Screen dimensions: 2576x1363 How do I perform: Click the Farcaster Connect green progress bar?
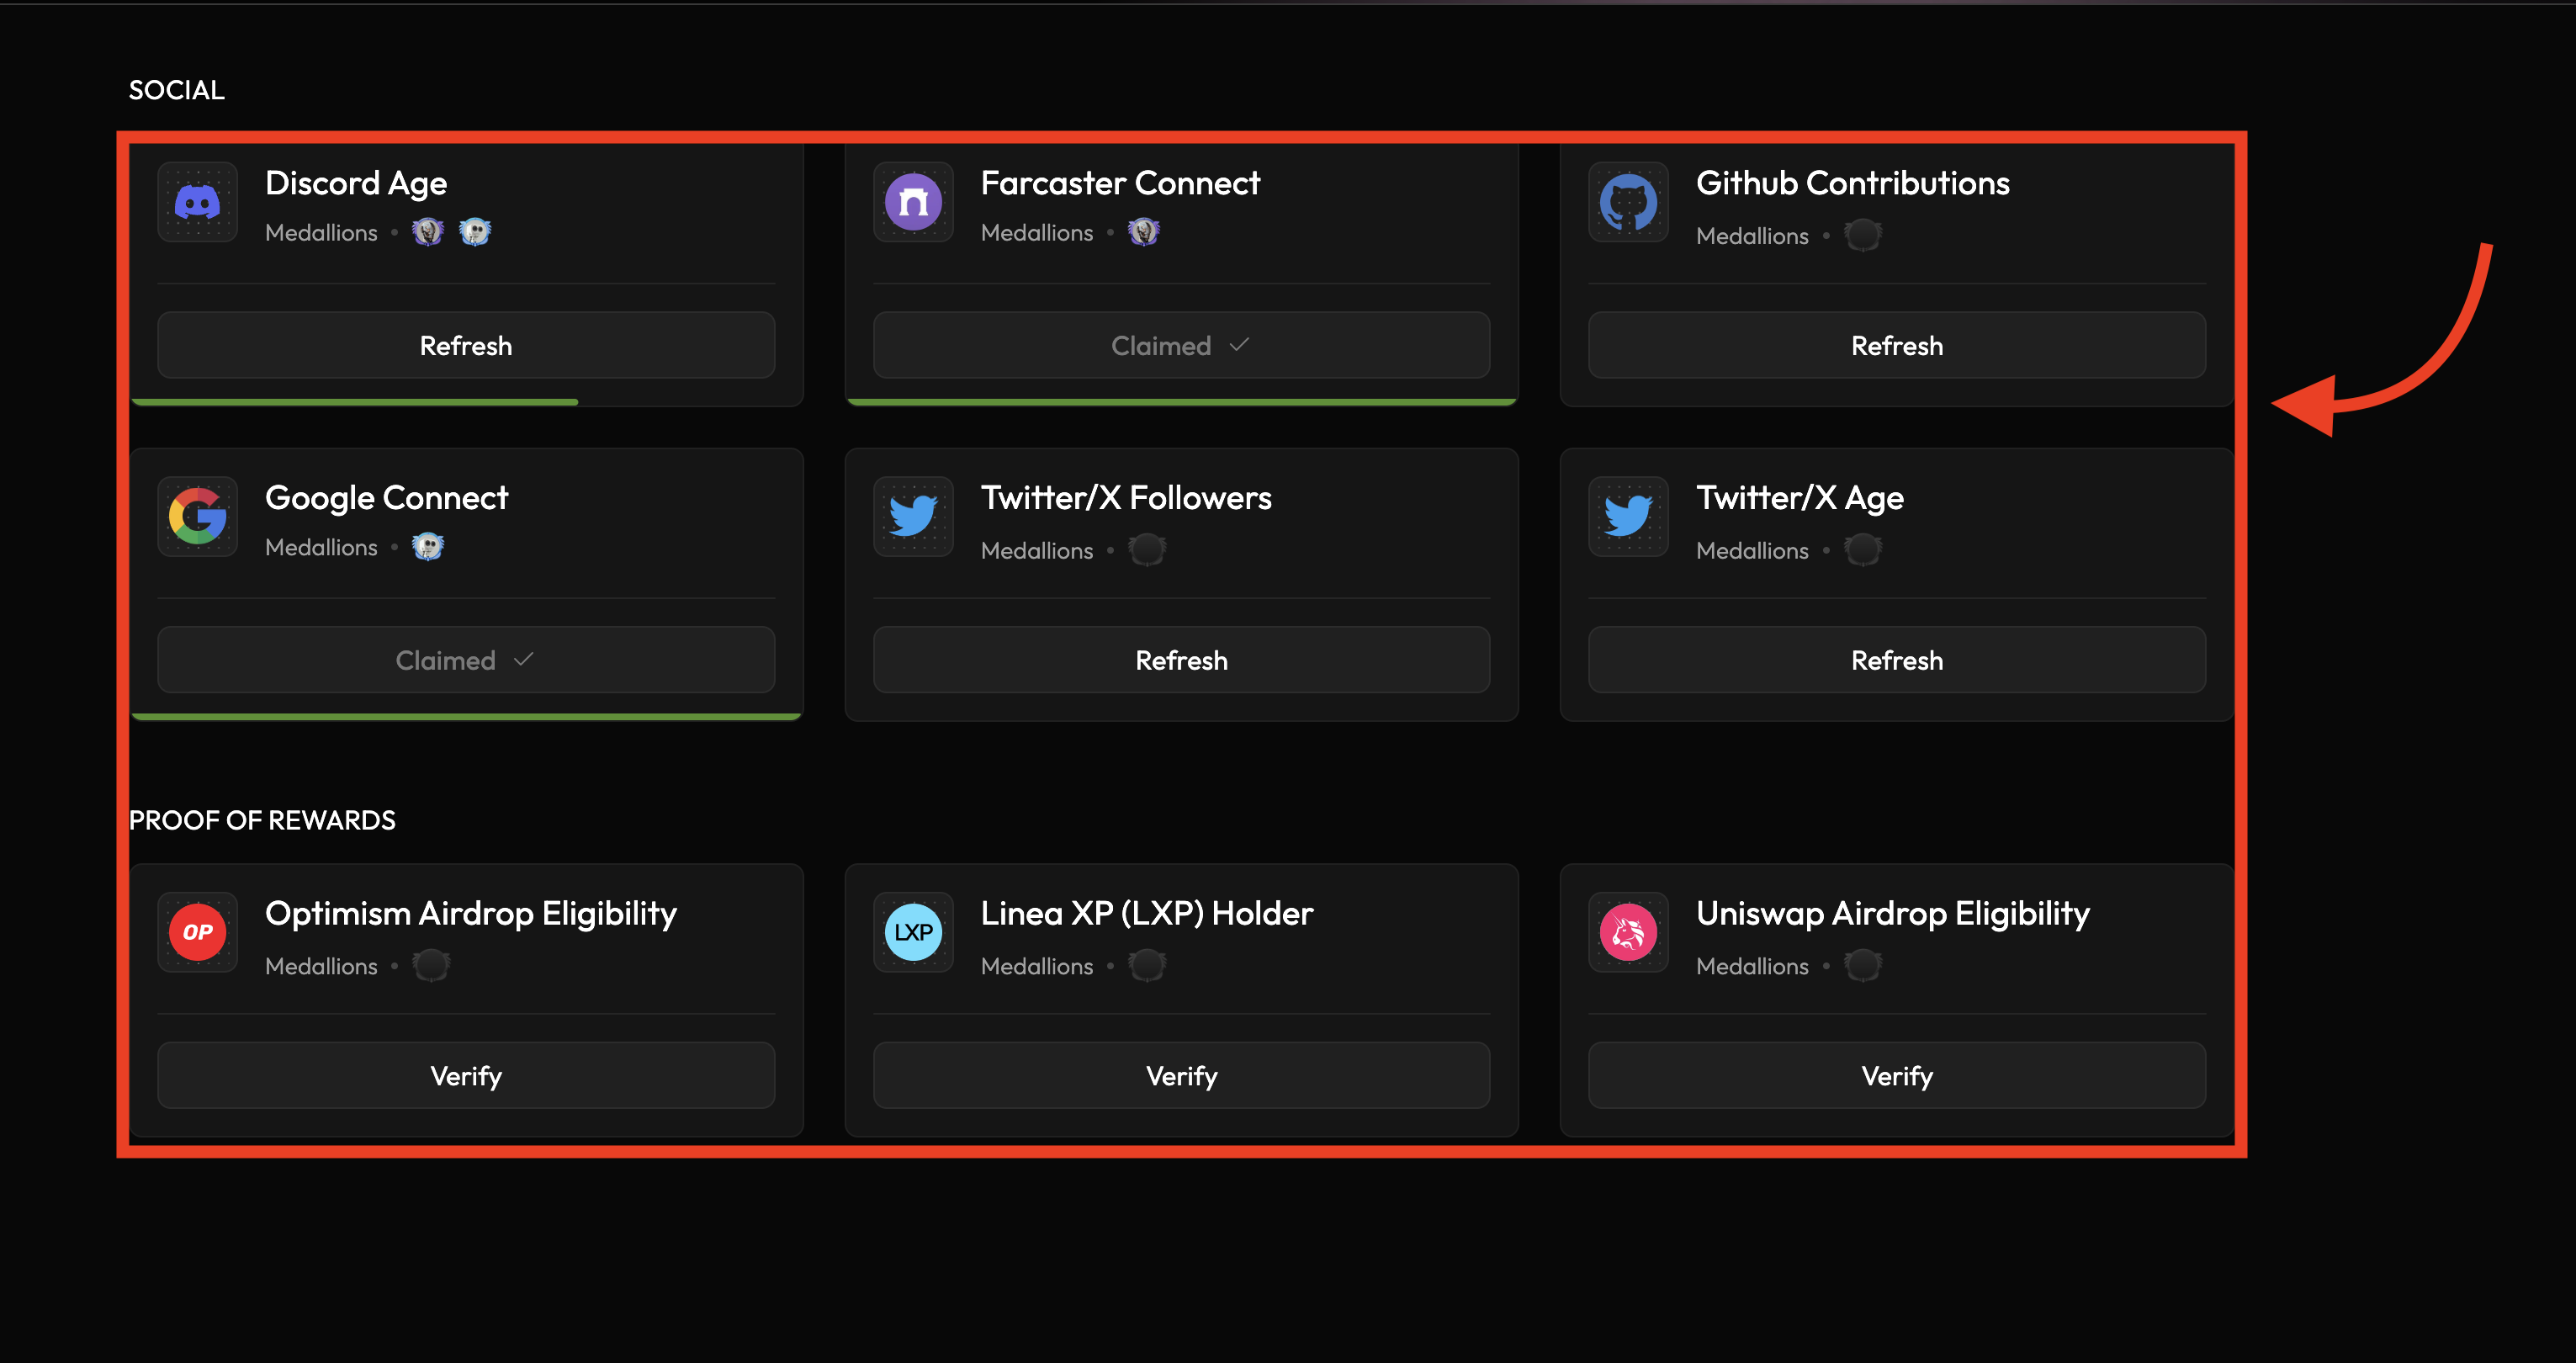coord(1181,402)
